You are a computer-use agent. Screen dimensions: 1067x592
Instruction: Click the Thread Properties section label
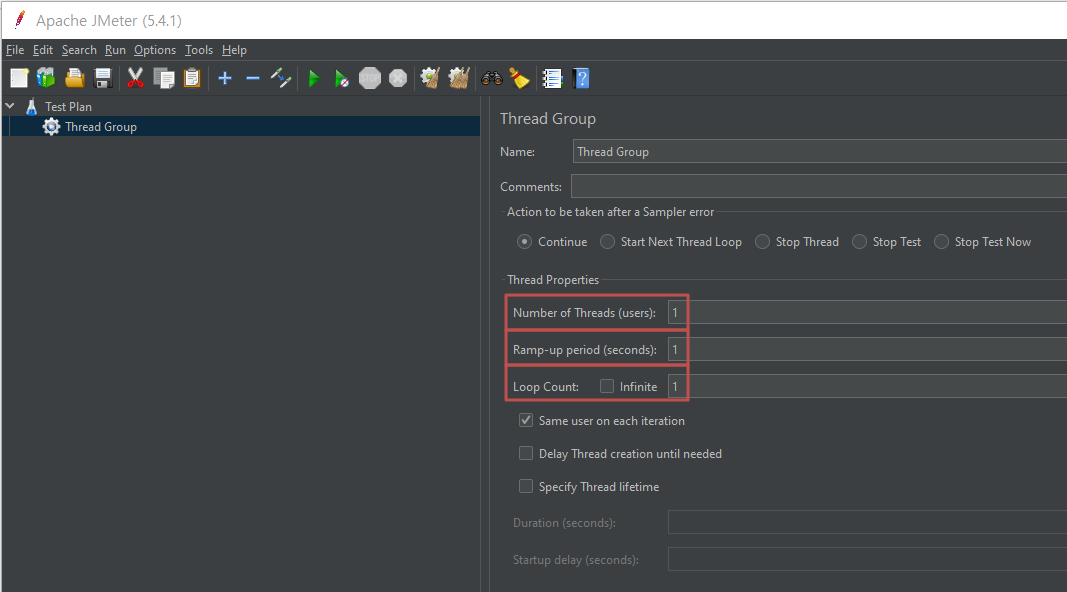tap(553, 280)
